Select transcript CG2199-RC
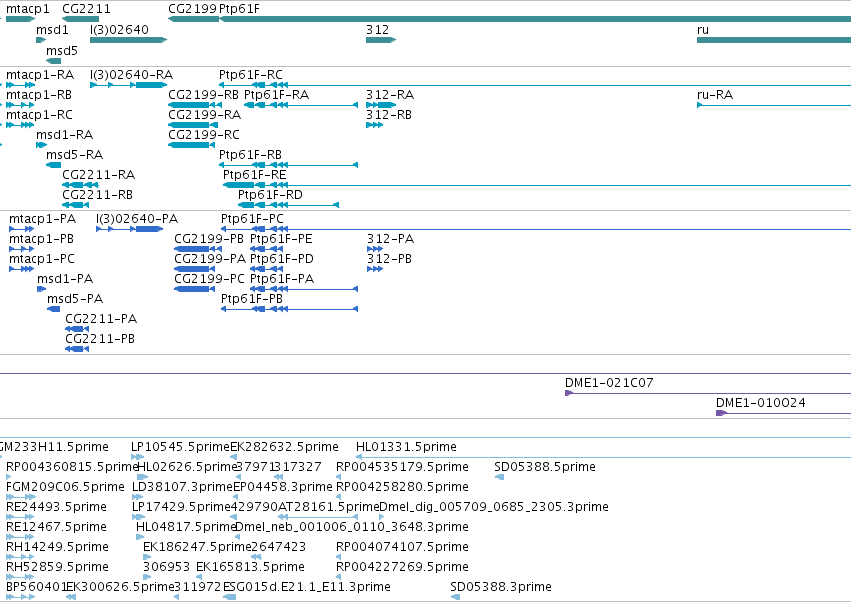Screen dimensions: 851x602 click(x=204, y=135)
